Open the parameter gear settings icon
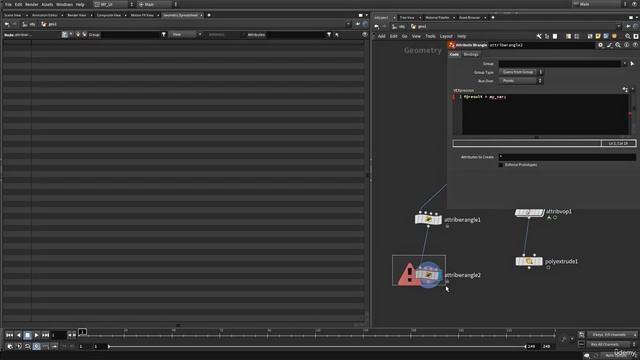The image size is (640, 360). click(600, 45)
